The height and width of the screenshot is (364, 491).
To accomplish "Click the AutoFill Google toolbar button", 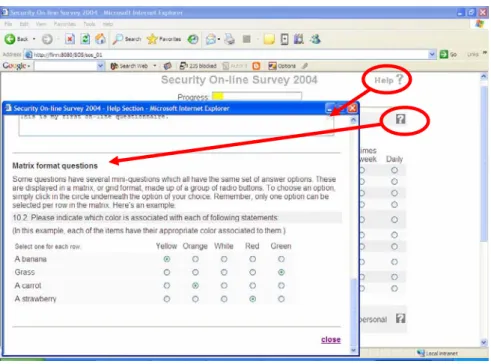I will pyautogui.click(x=235, y=66).
